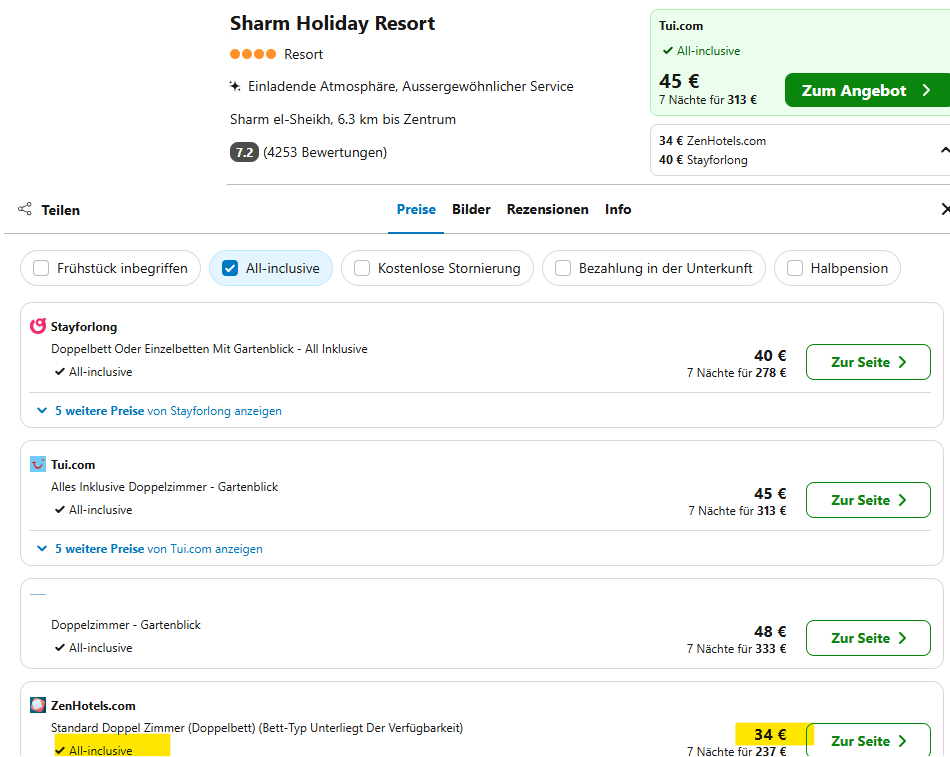Select the 40 € Stayforlong price entry
Image resolution: width=950 pixels, height=757 pixels.
703,160
